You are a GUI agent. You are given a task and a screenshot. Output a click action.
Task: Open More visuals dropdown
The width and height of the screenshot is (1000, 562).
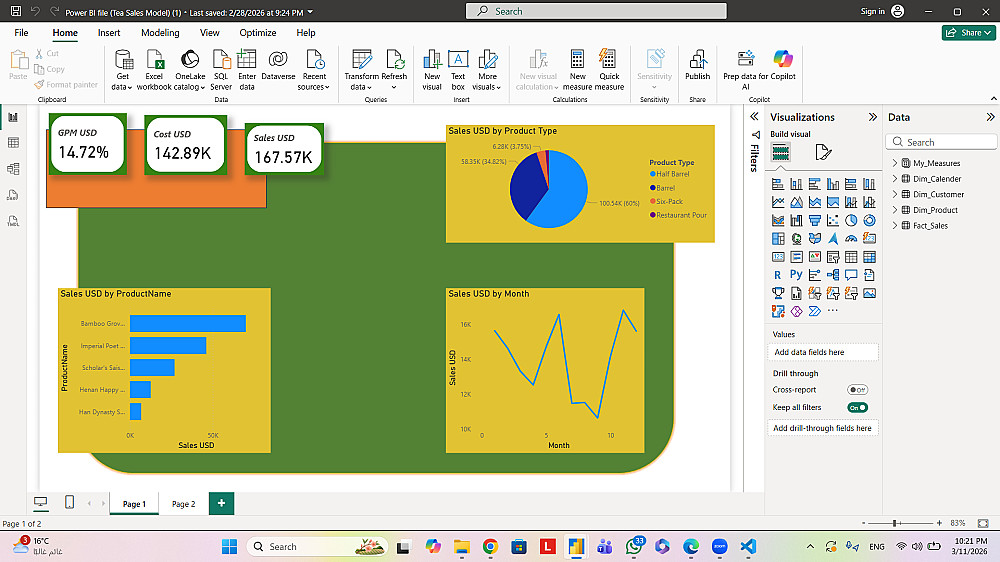click(487, 70)
